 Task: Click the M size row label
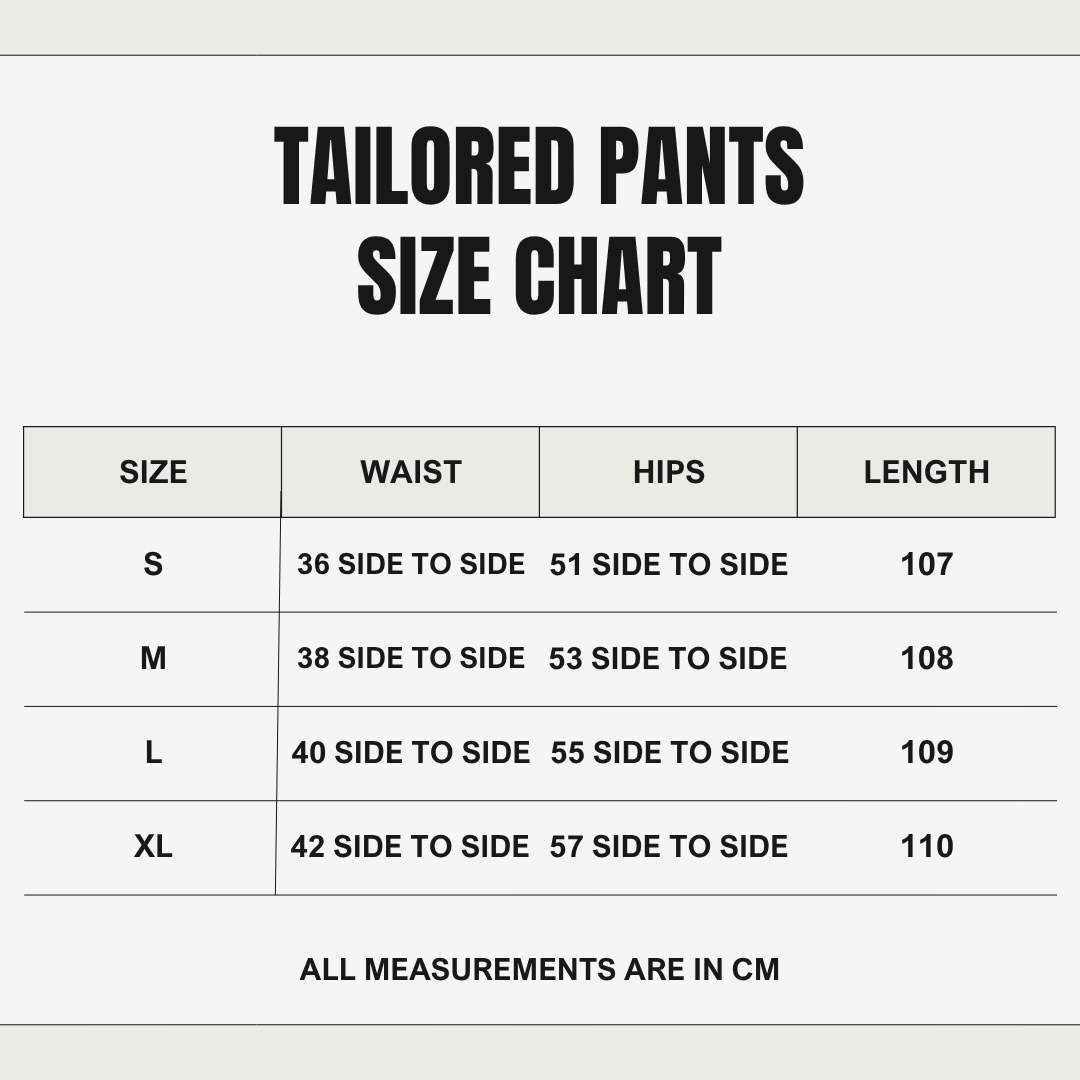(153, 658)
